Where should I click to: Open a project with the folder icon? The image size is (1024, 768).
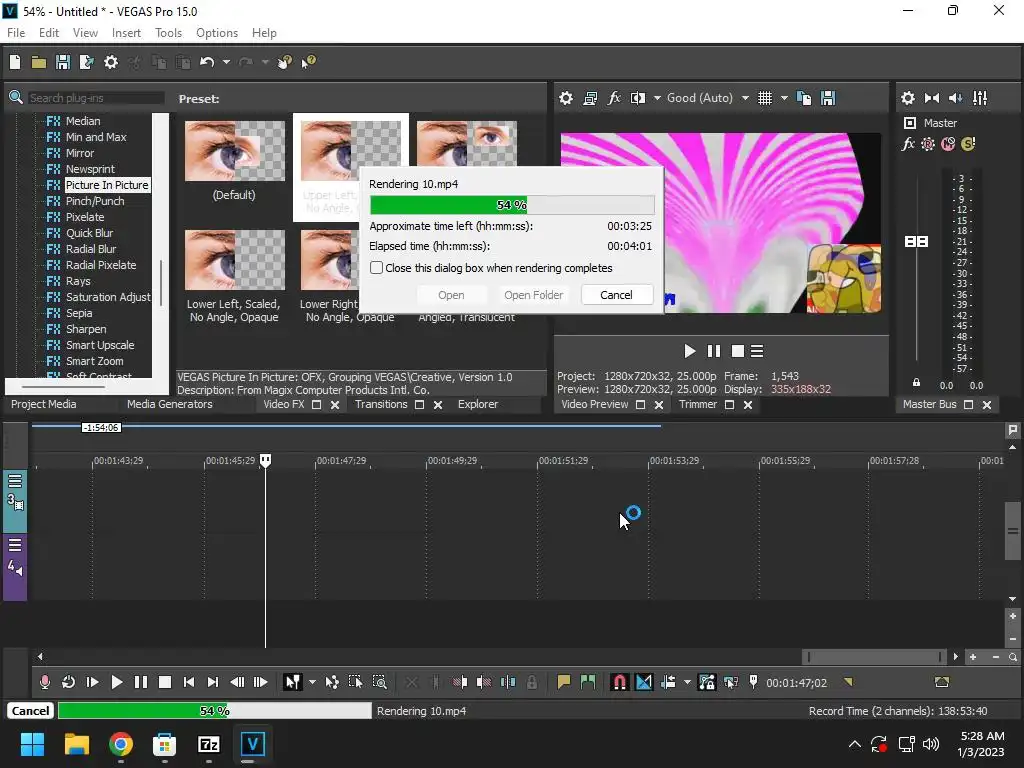[39, 62]
